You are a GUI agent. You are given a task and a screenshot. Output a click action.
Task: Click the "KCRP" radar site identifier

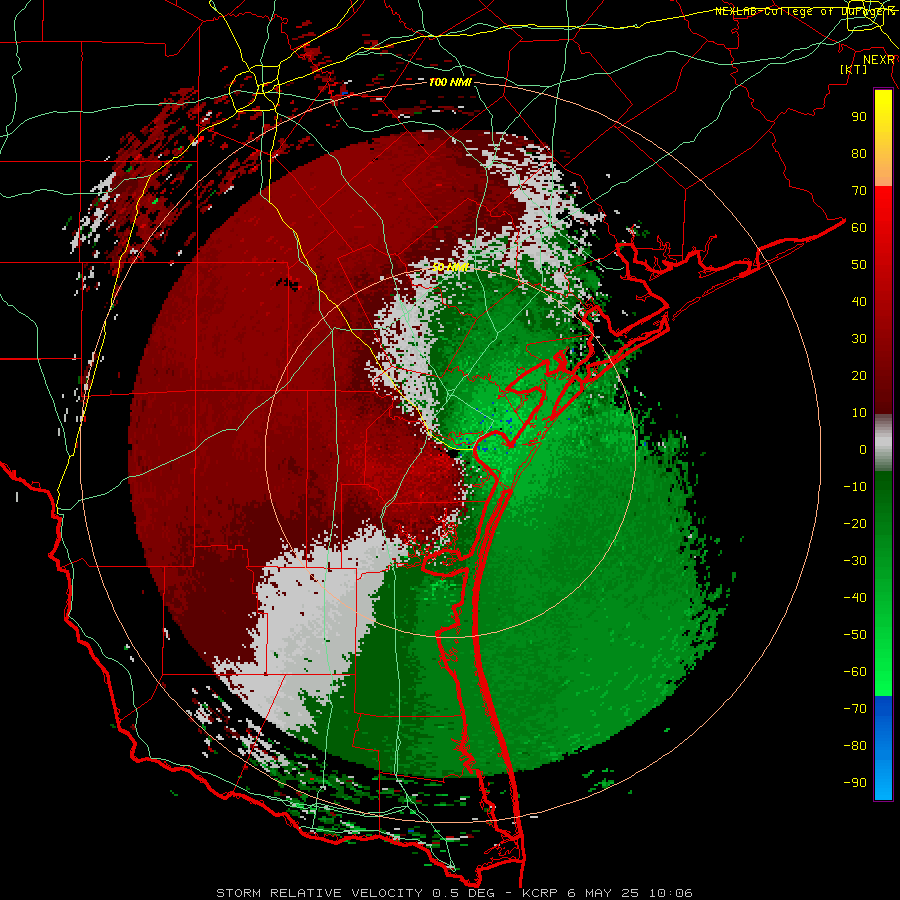pos(540,893)
